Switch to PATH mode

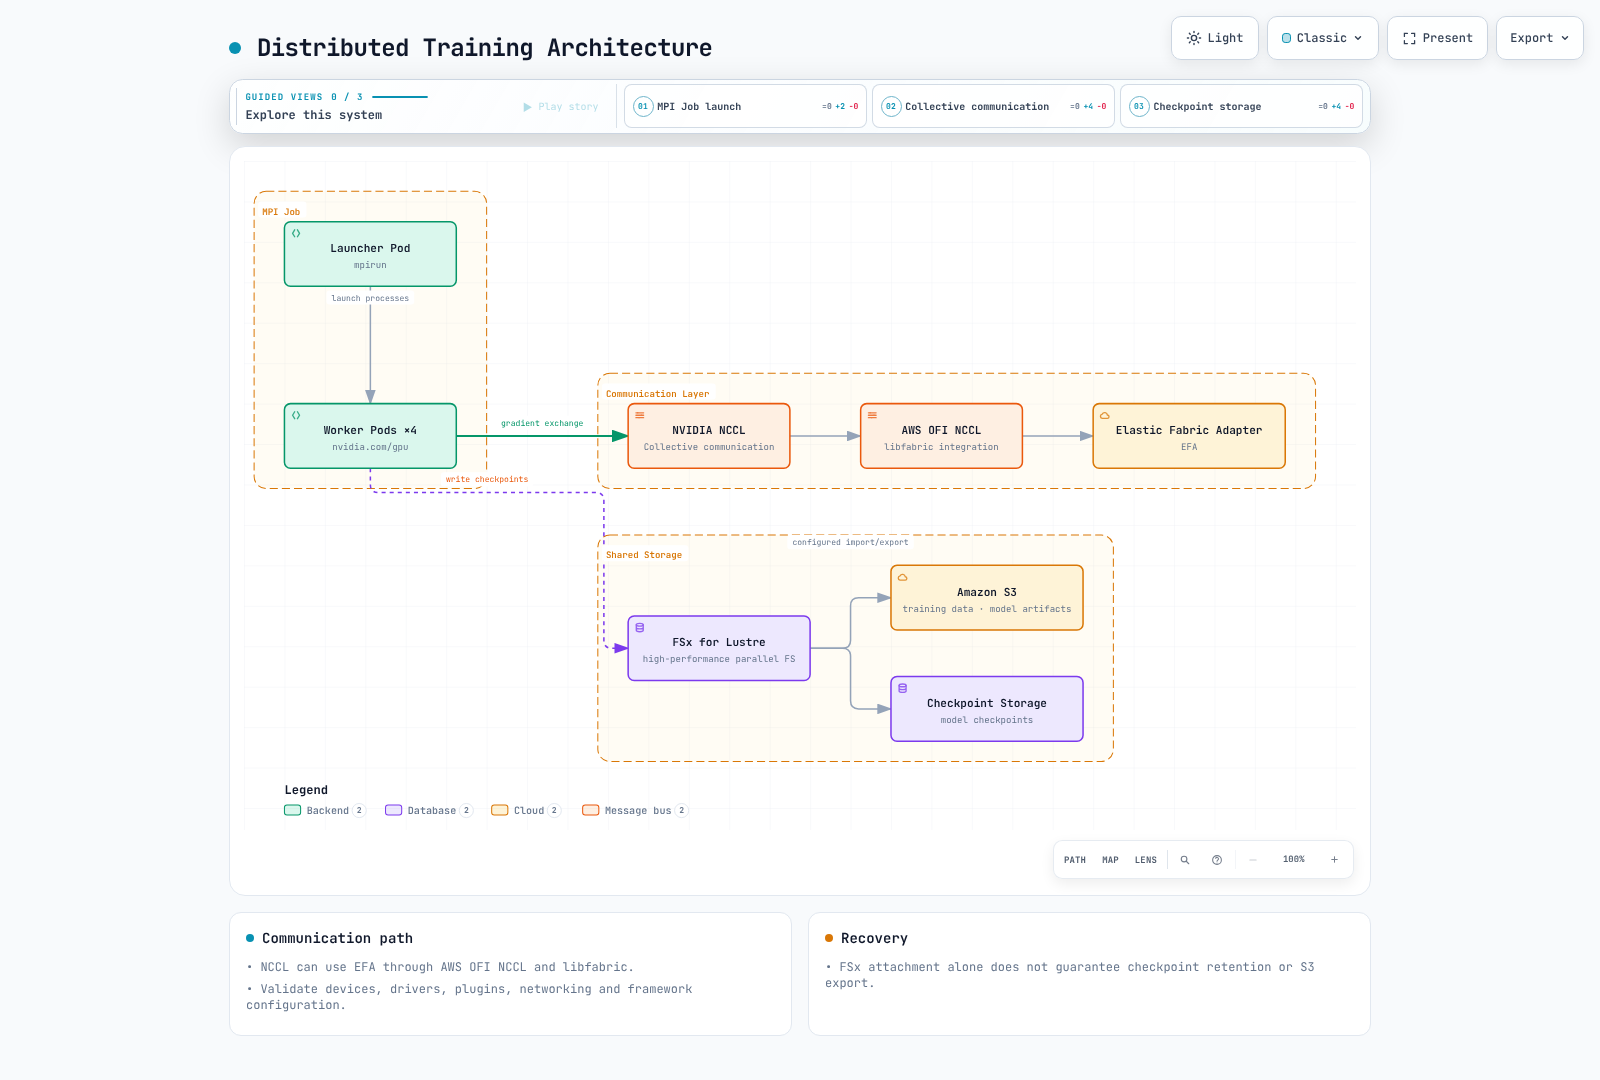(1075, 860)
